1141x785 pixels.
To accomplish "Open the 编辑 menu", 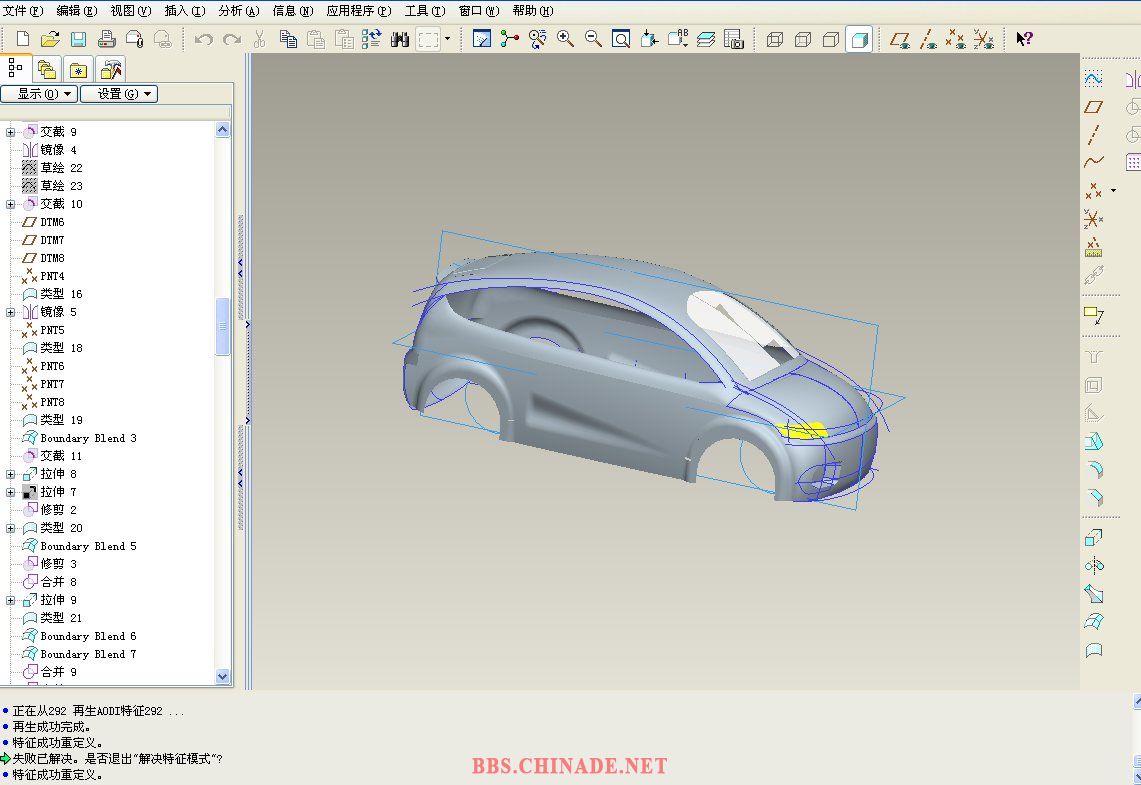I will [77, 10].
